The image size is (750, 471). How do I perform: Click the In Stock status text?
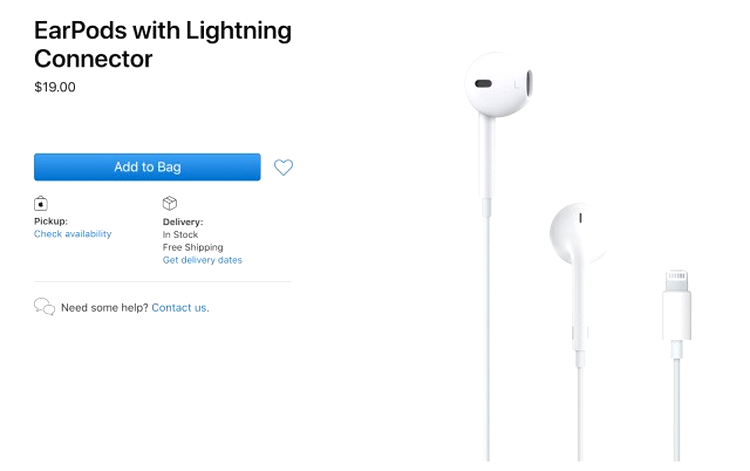click(180, 235)
